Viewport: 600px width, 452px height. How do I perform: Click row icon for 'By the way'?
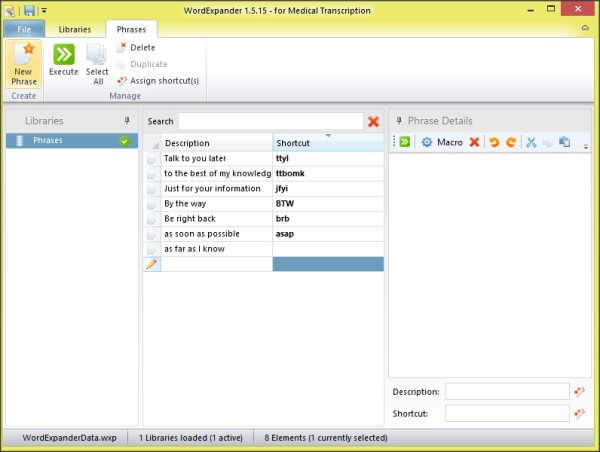tap(152, 204)
